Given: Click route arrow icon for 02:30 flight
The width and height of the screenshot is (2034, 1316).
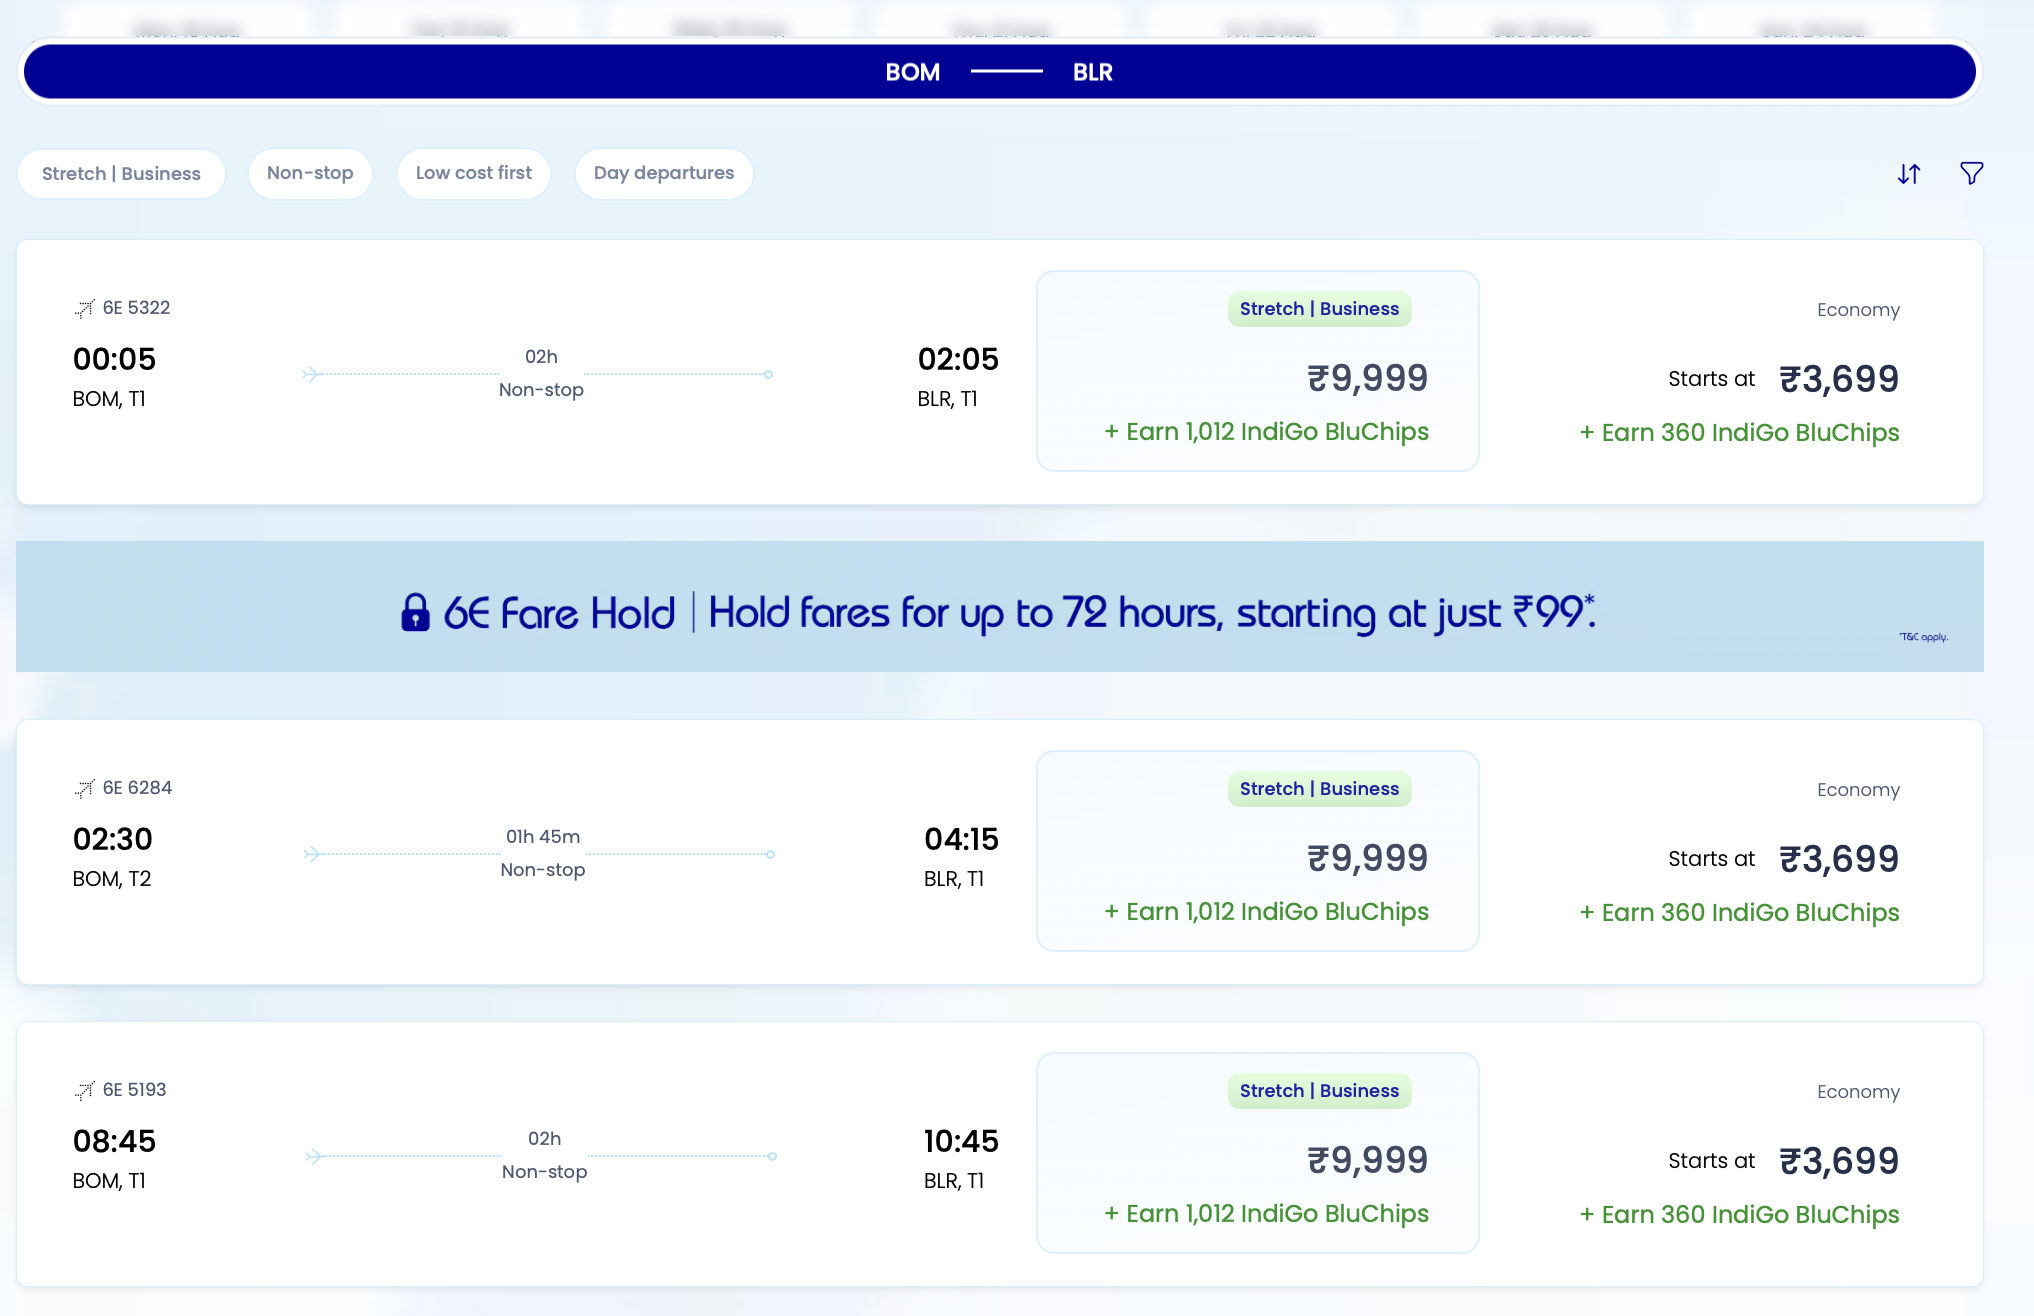Looking at the screenshot, I should coord(313,854).
